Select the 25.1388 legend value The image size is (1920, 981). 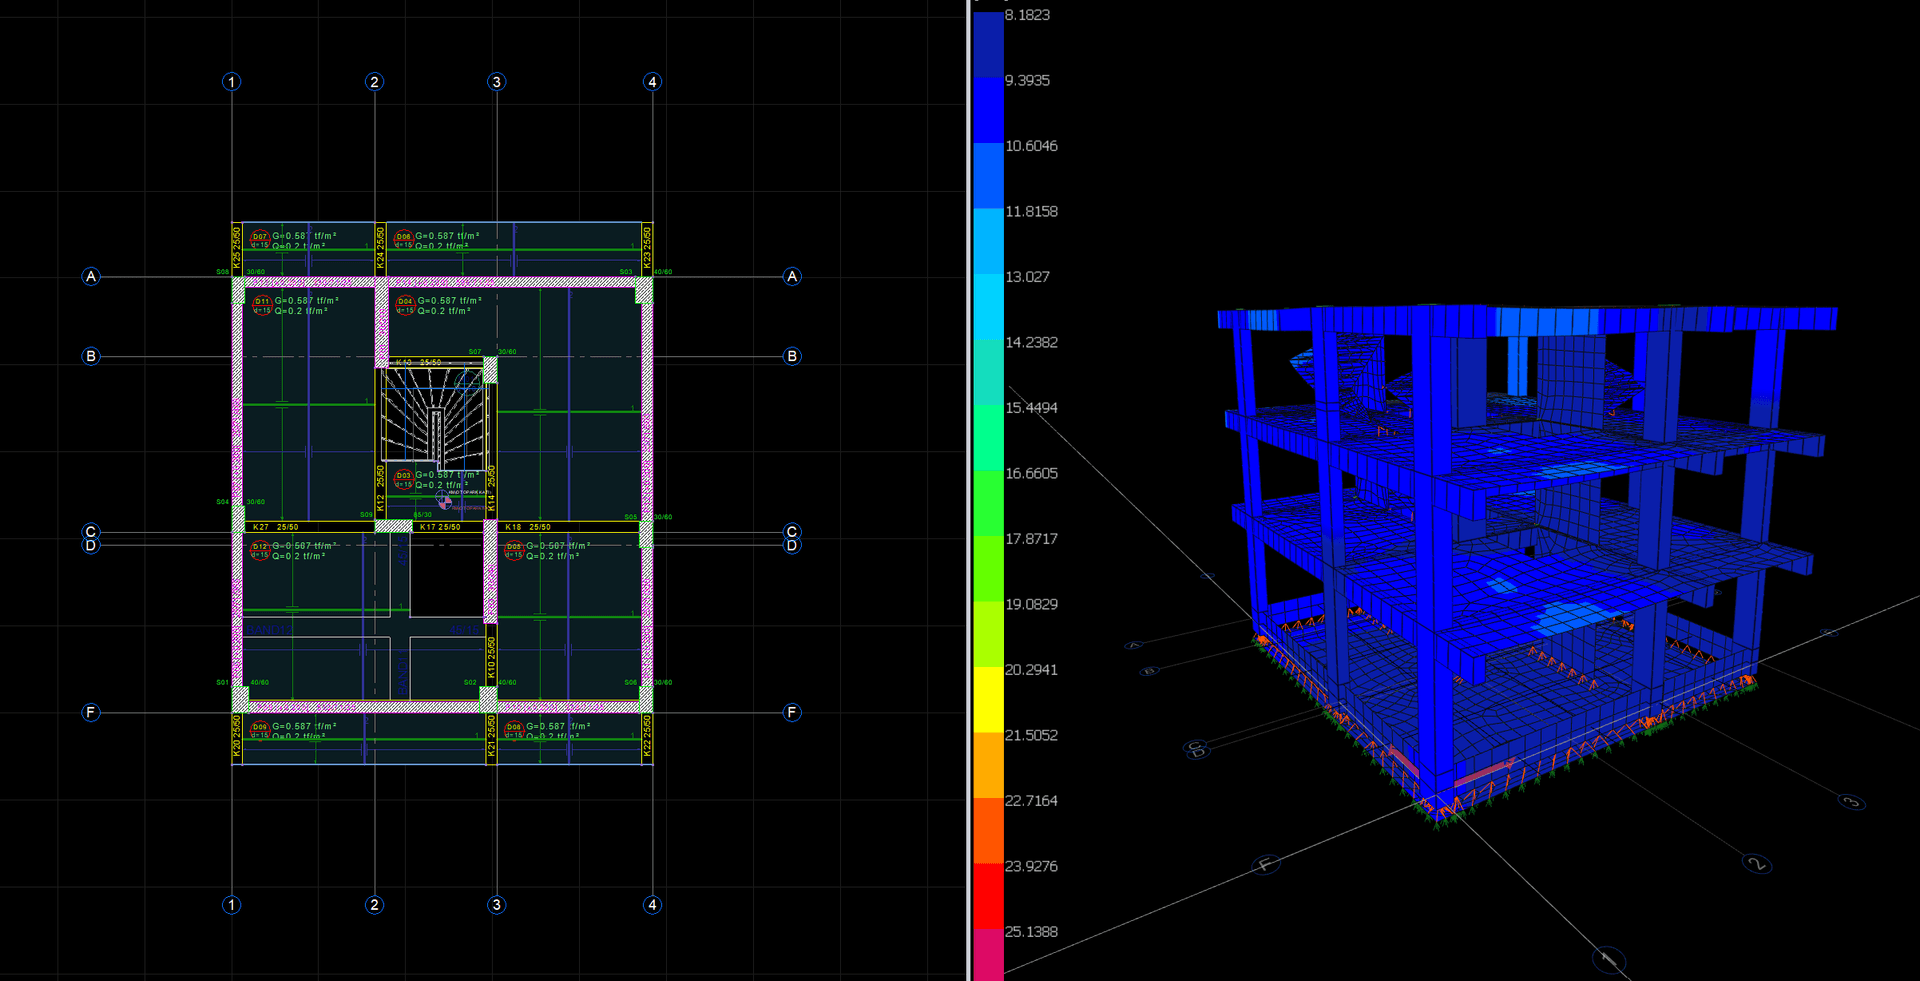pyautogui.click(x=1031, y=932)
